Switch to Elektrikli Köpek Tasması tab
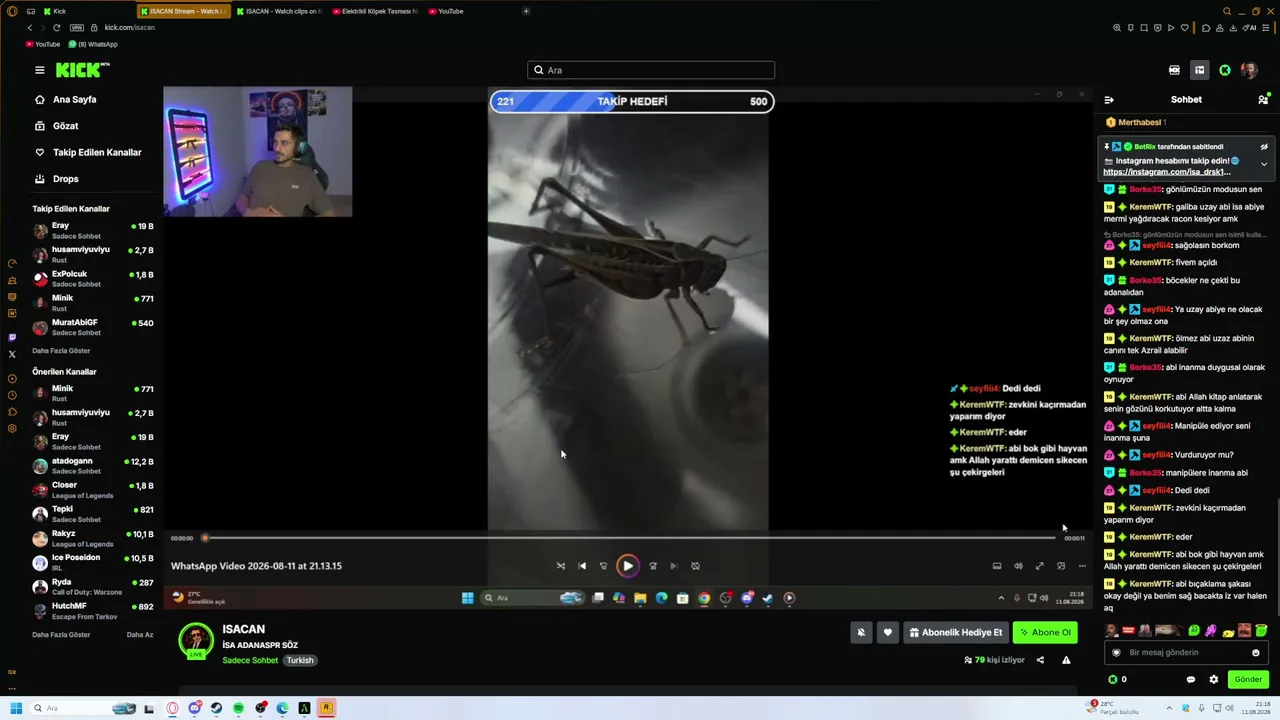The height and width of the screenshot is (720, 1280). tap(376, 11)
